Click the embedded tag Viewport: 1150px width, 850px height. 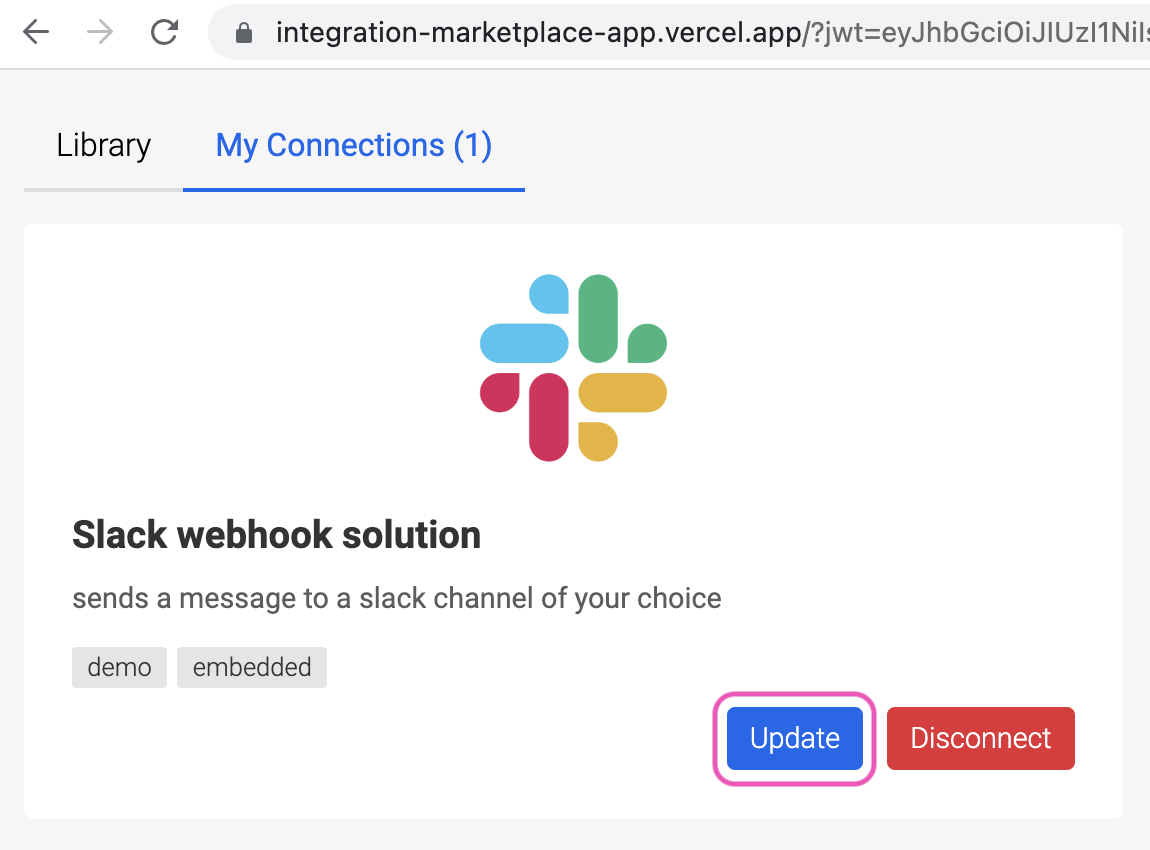point(251,667)
